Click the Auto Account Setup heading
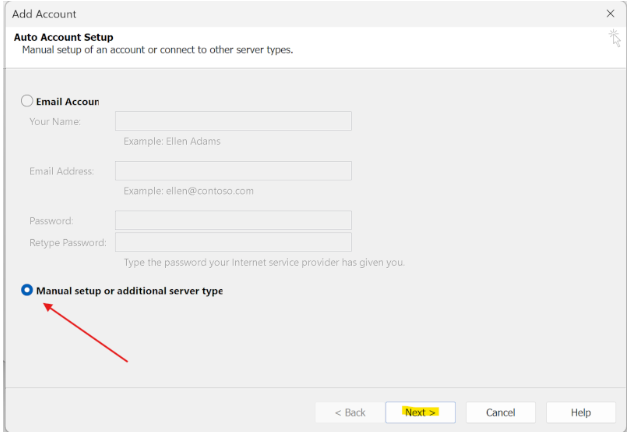 [x=63, y=37]
